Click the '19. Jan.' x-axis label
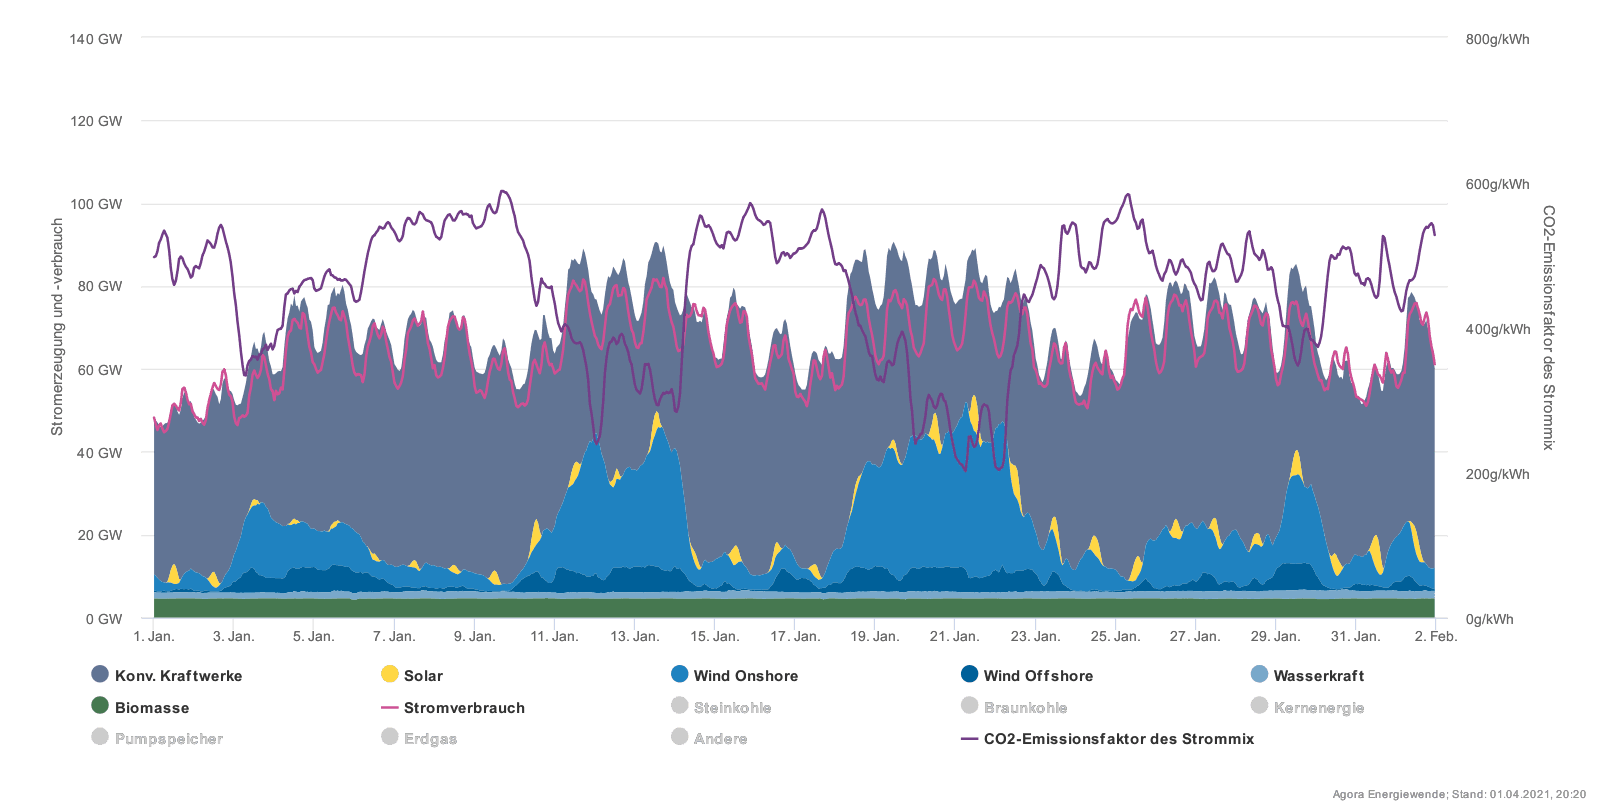This screenshot has width=1600, height=804. (875, 636)
